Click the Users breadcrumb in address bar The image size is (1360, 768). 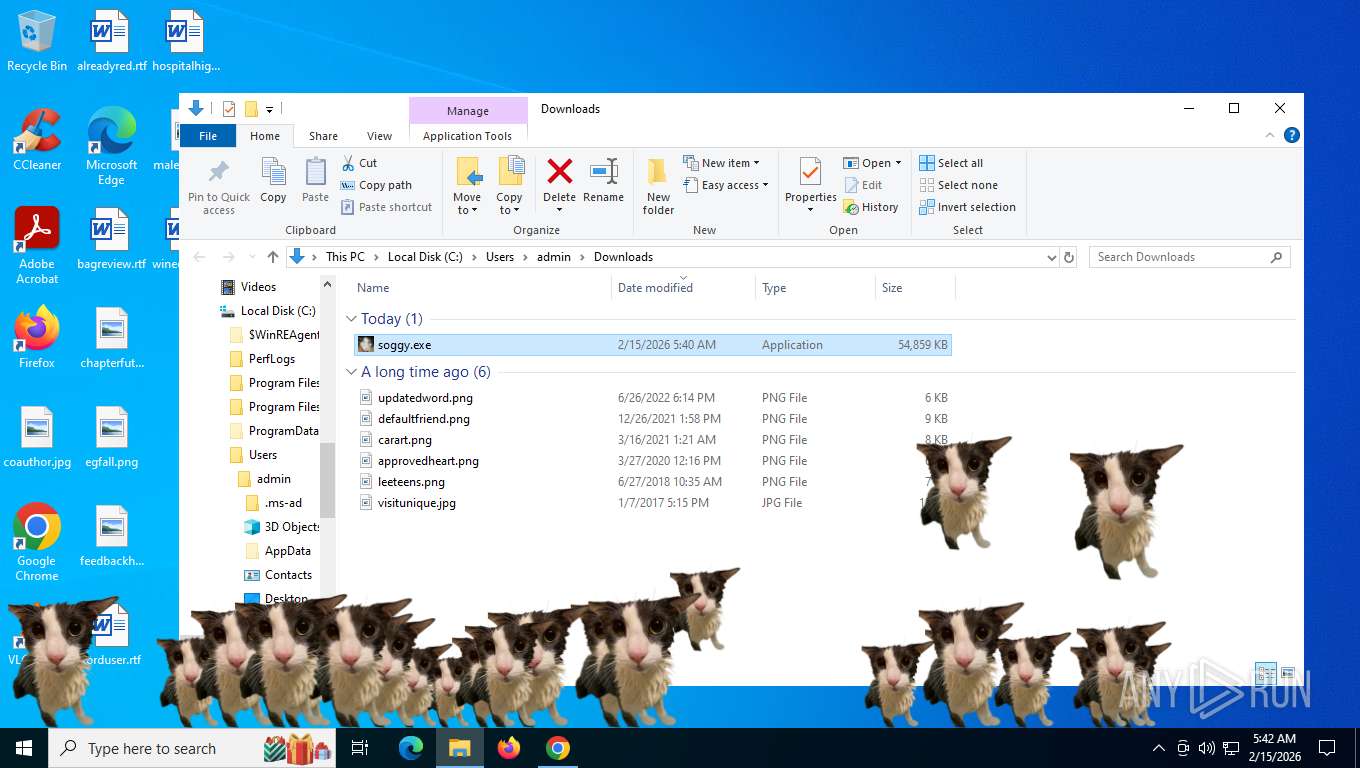(x=500, y=257)
